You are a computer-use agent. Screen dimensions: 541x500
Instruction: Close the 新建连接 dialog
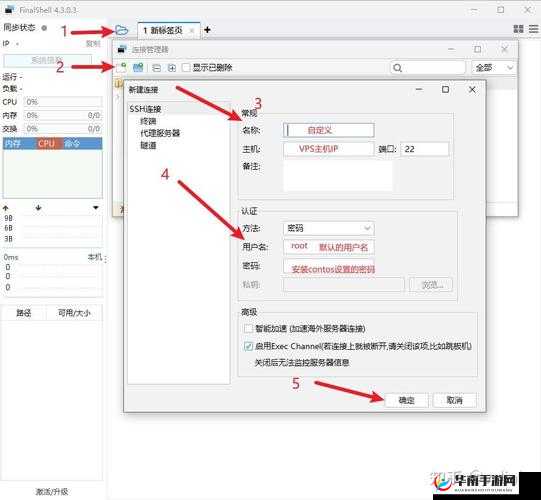[472, 90]
